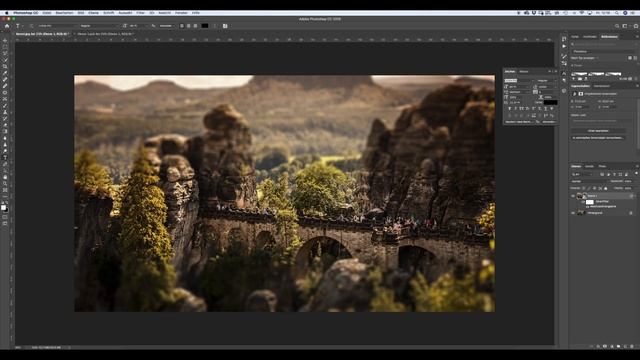Hide the Ebene 1 layer
640x360 pixels.
pyautogui.click(x=573, y=196)
